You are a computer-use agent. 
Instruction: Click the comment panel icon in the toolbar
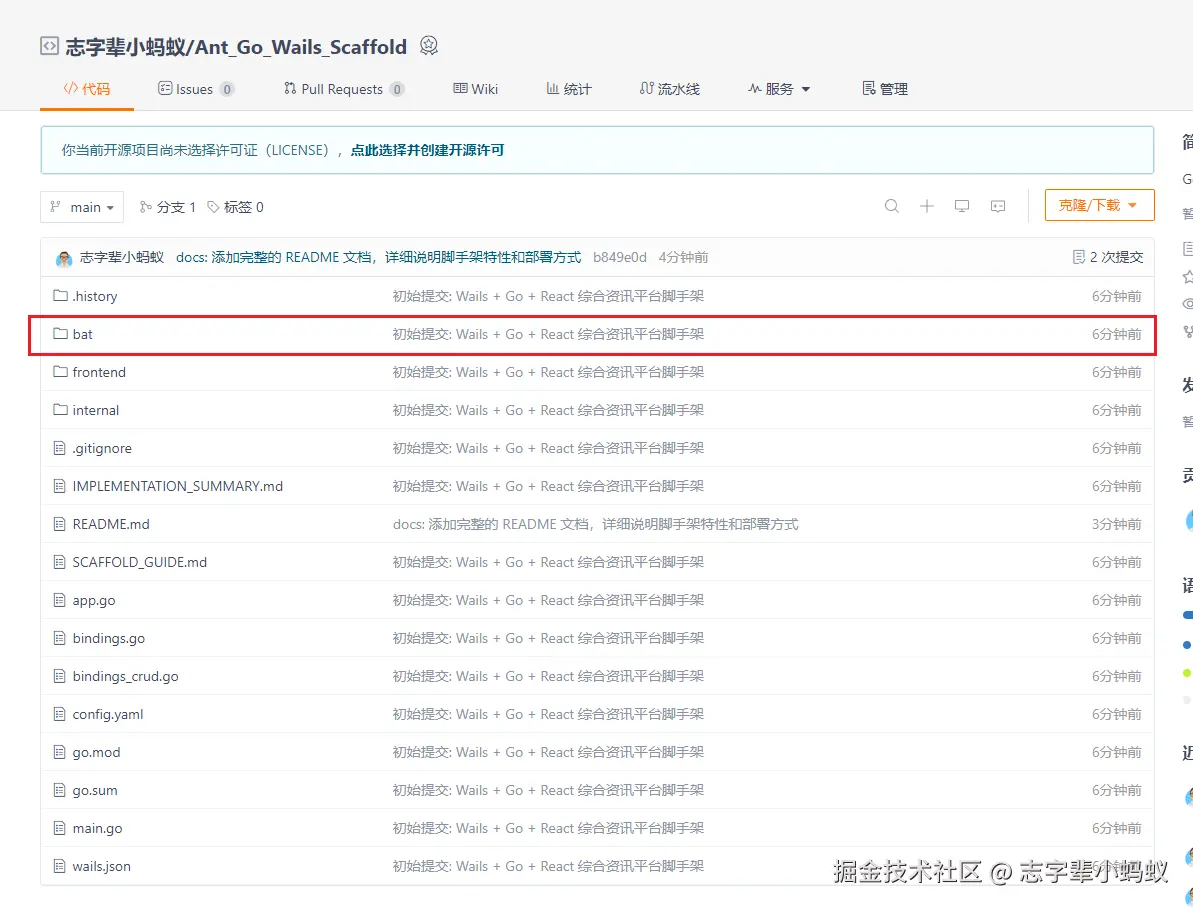pyautogui.click(x=998, y=206)
